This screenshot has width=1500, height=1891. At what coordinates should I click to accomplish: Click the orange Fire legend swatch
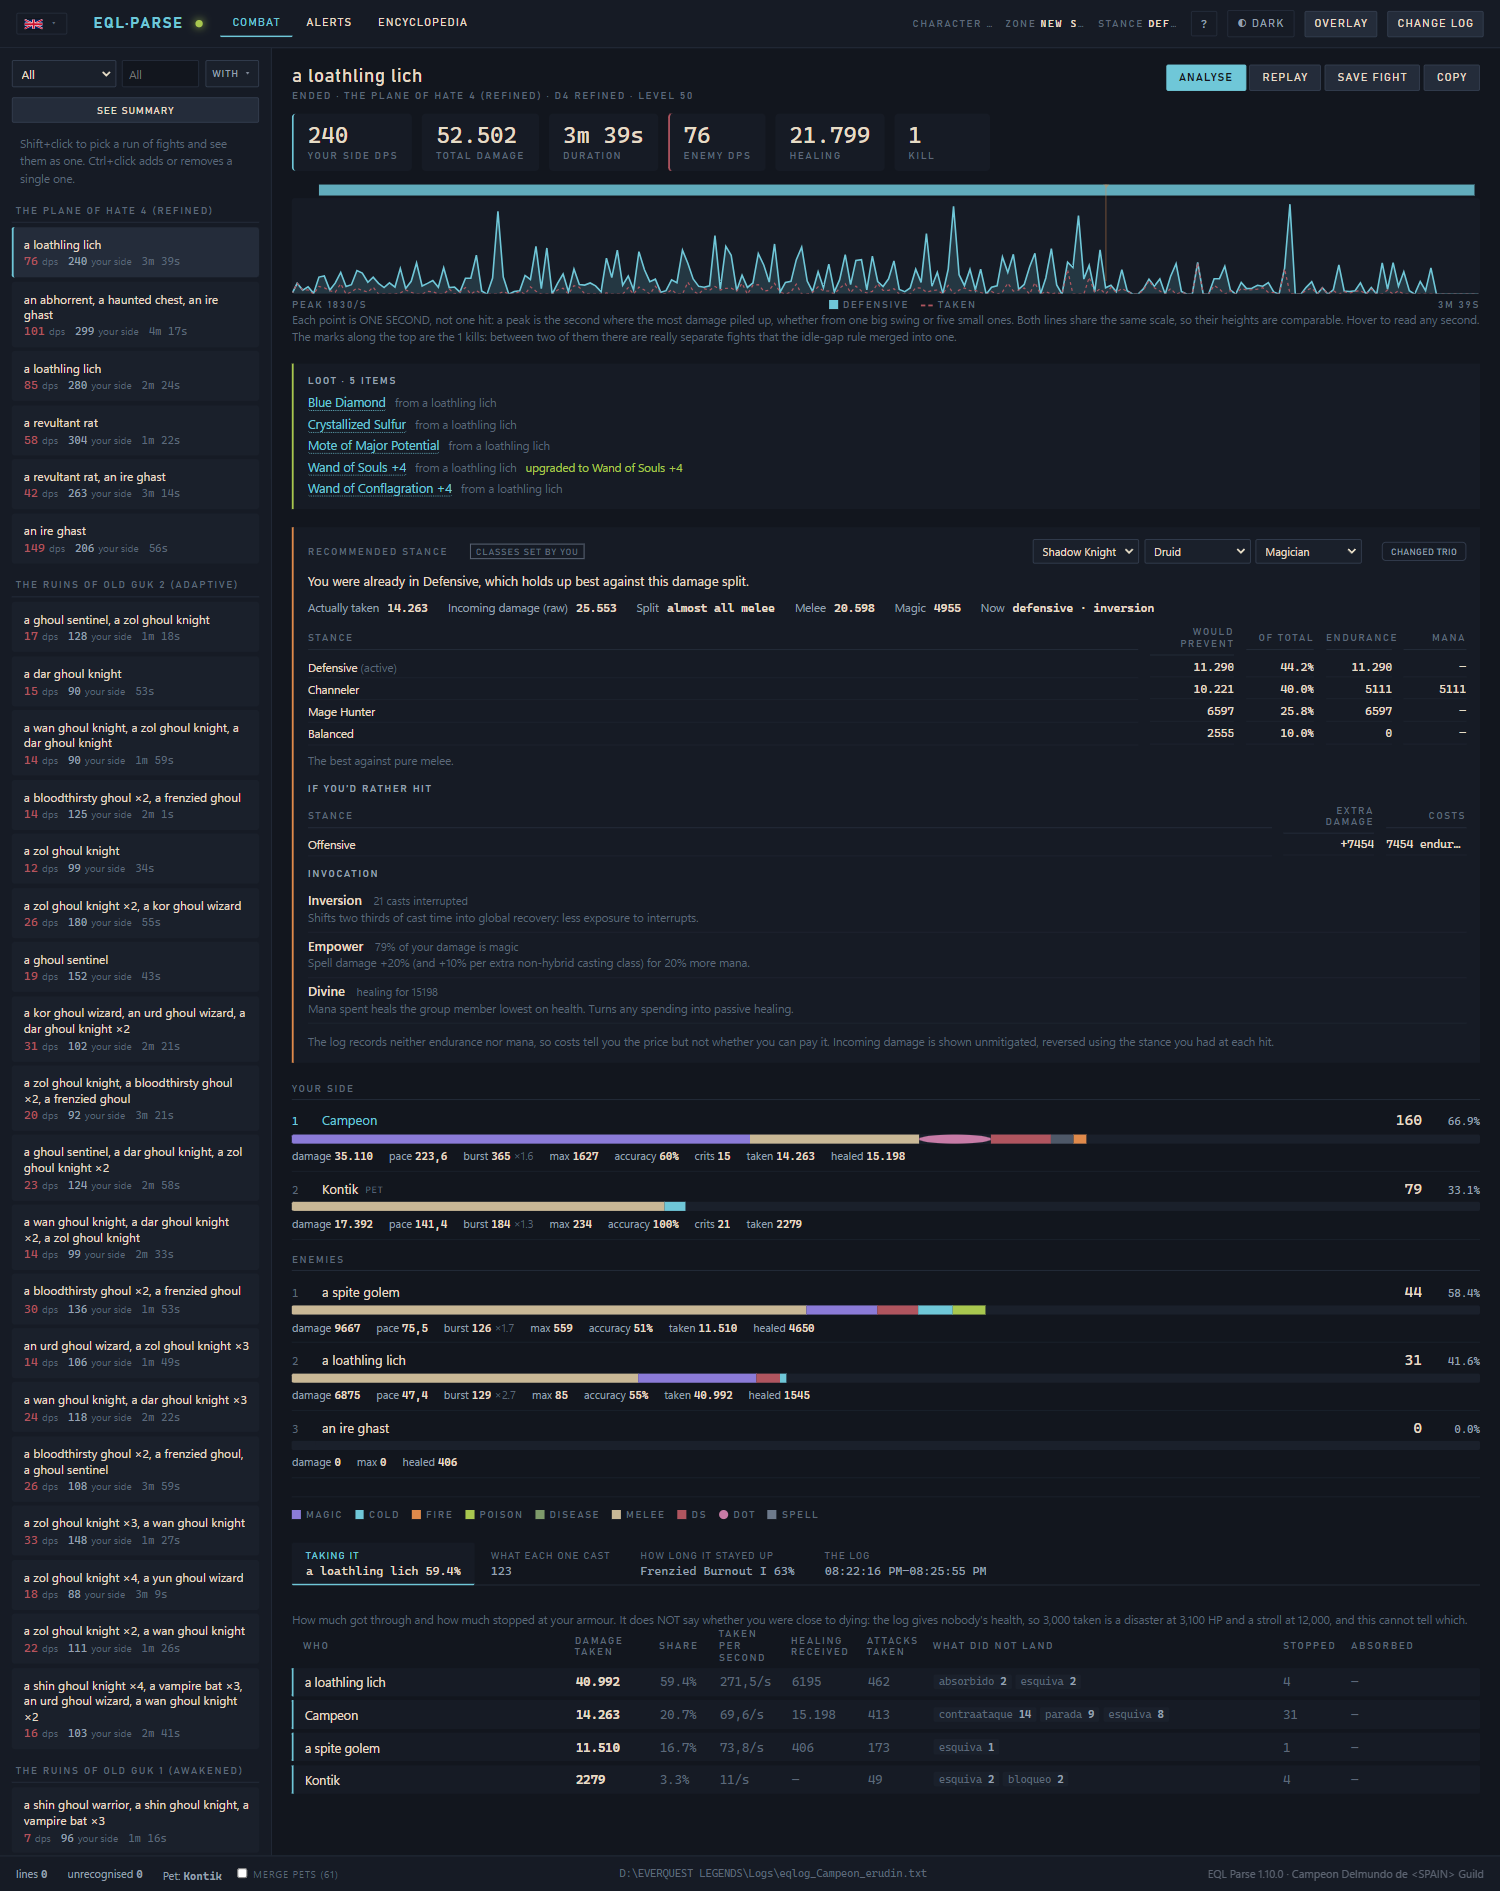(416, 1514)
